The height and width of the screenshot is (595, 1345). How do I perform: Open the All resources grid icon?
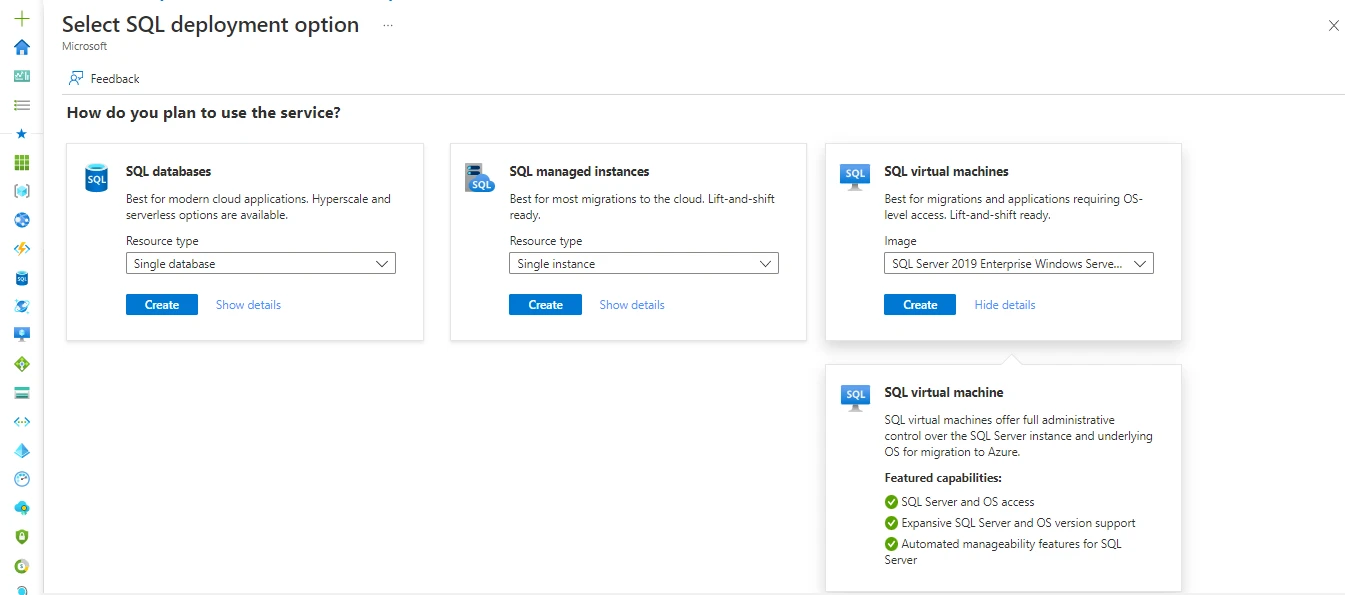coord(21,161)
